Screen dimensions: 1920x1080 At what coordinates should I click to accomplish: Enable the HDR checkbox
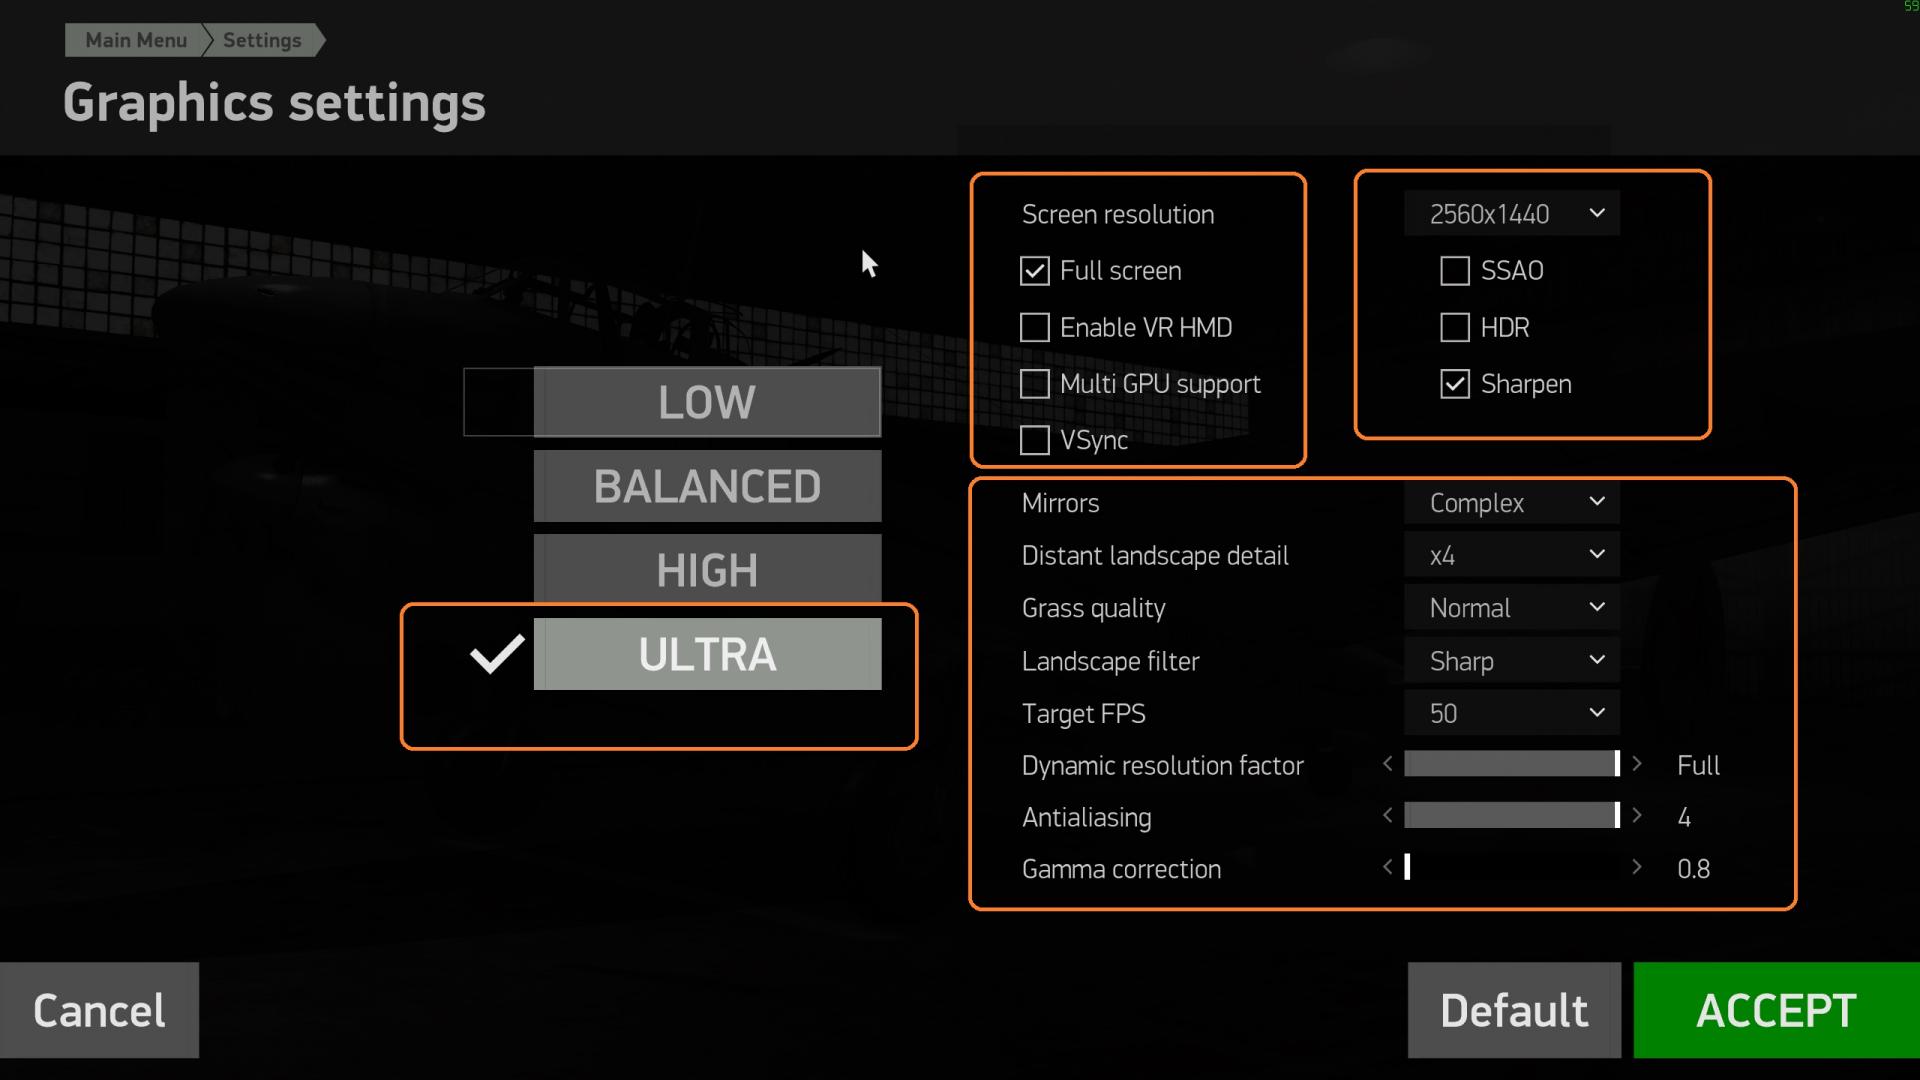(1455, 327)
